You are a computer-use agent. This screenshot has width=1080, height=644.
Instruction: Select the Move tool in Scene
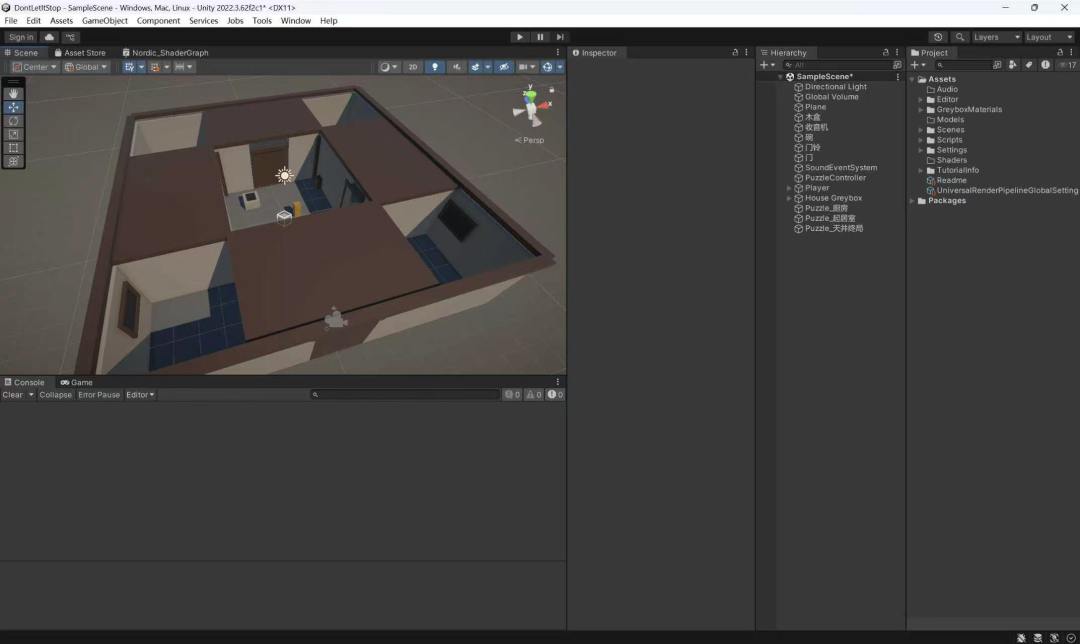[x=13, y=107]
